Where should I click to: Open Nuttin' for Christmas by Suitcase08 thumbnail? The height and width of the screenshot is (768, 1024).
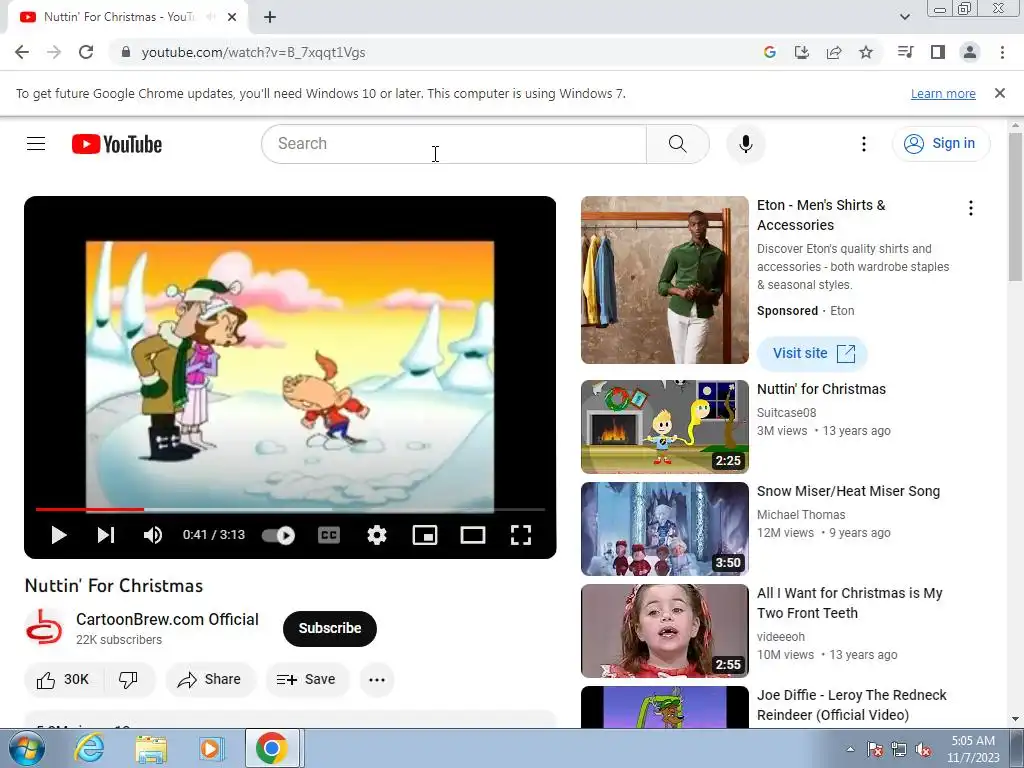[x=665, y=426]
